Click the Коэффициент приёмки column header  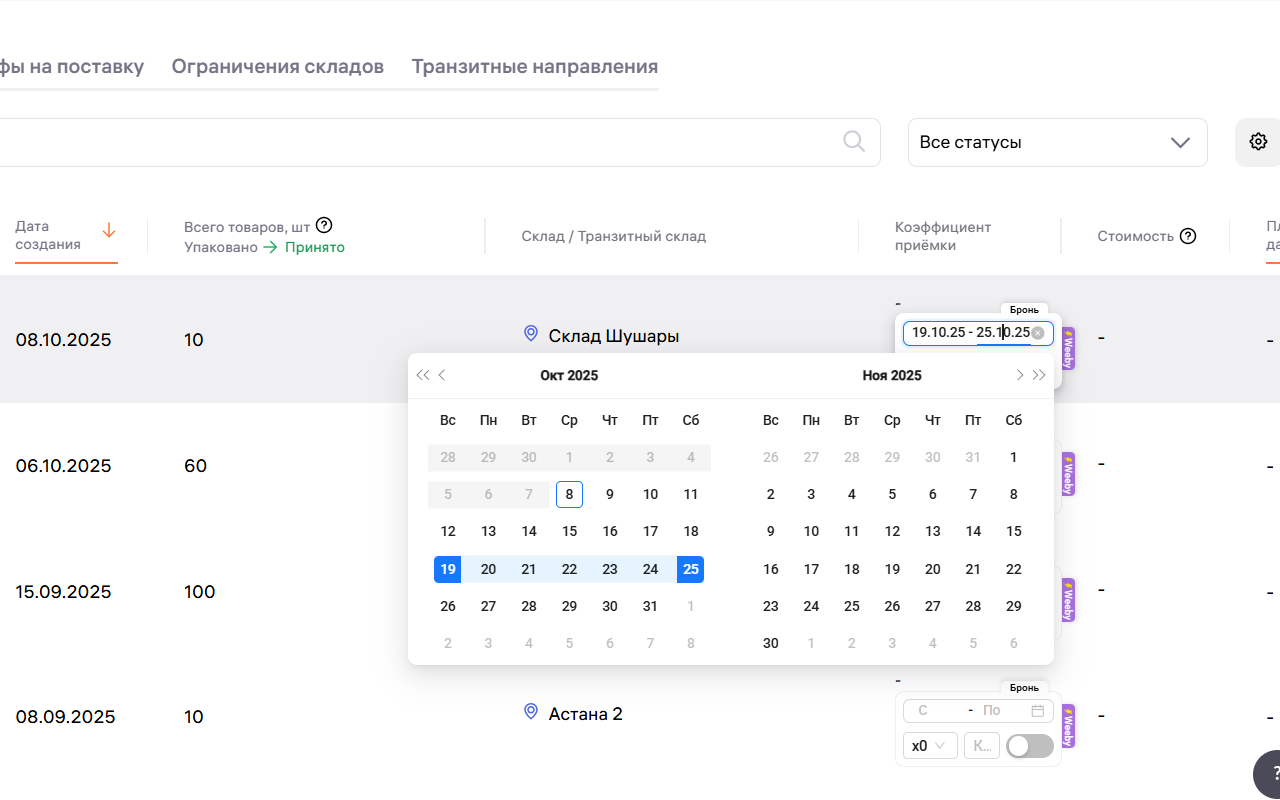point(943,236)
